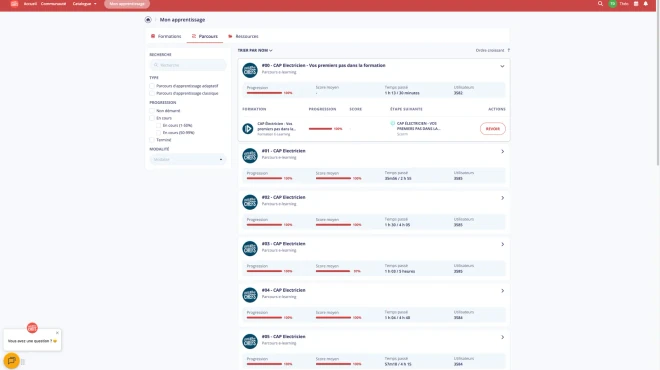Expand the #05 CAP Electricien path
Screen dimensions: 660x370
(x=503, y=337)
